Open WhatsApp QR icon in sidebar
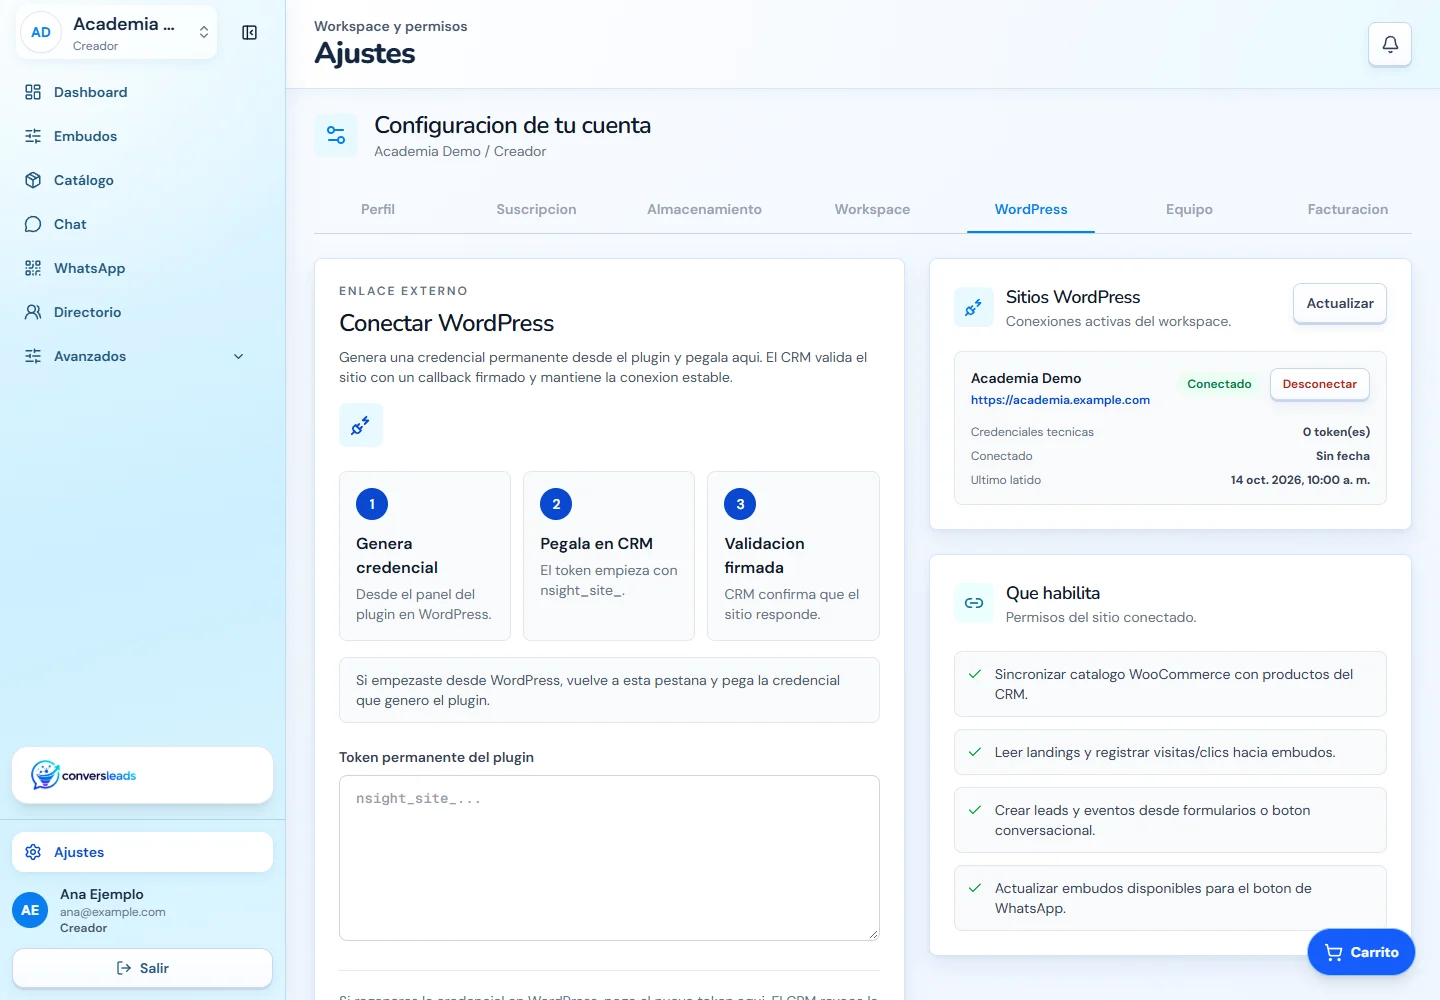Image resolution: width=1440 pixels, height=1000 pixels. (33, 268)
